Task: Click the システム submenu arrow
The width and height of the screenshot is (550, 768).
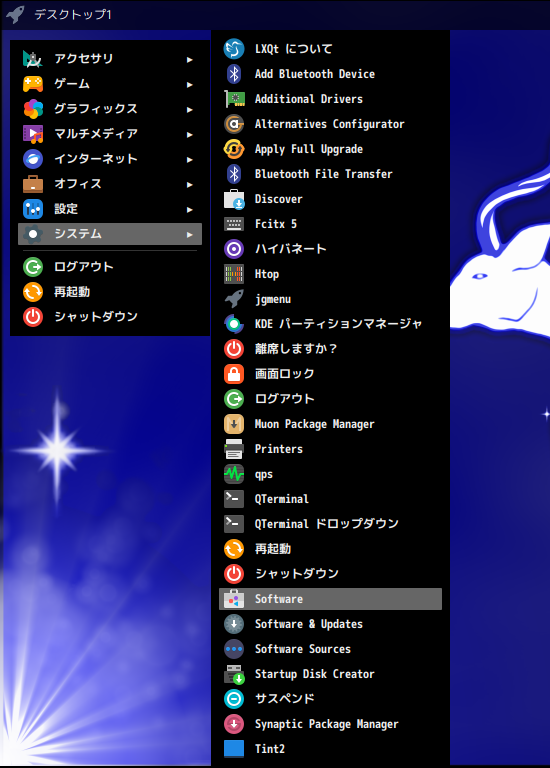Action: 190,235
